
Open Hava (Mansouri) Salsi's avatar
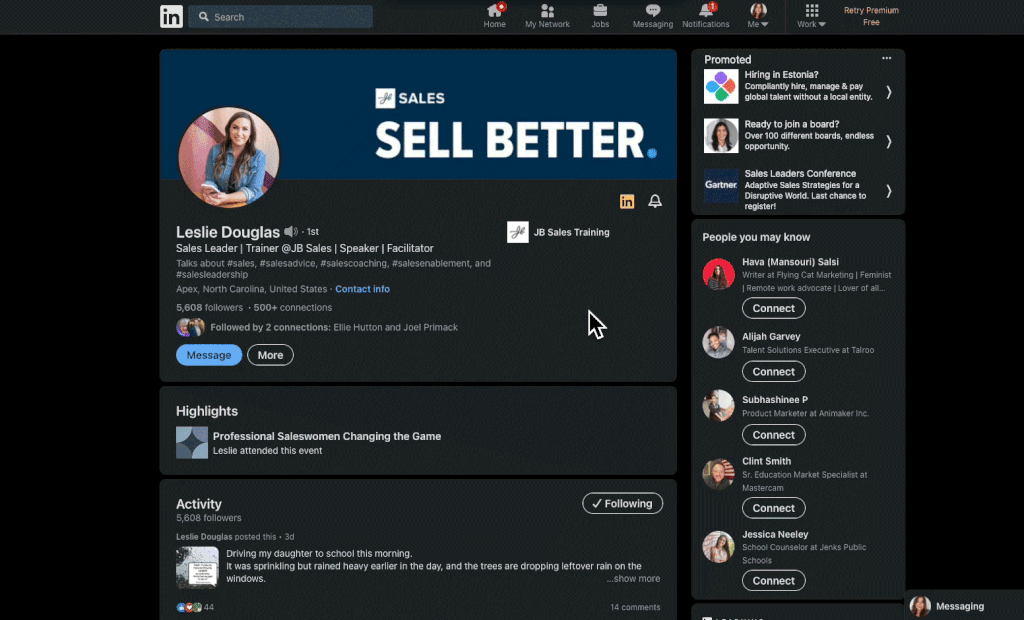pos(718,274)
